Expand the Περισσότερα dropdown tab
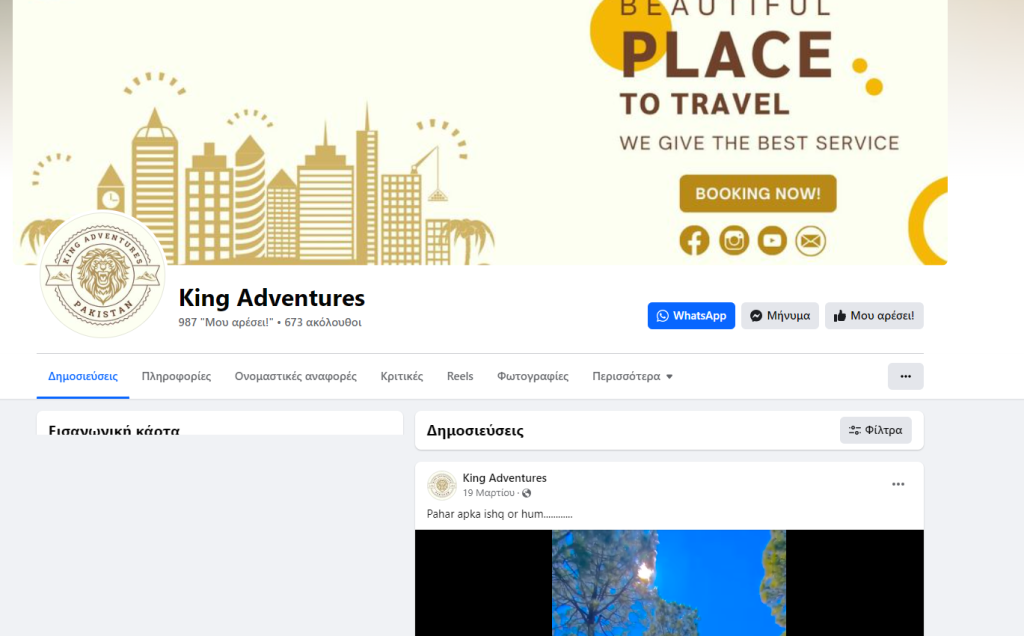Screen dimensions: 1024x636 (x=632, y=376)
